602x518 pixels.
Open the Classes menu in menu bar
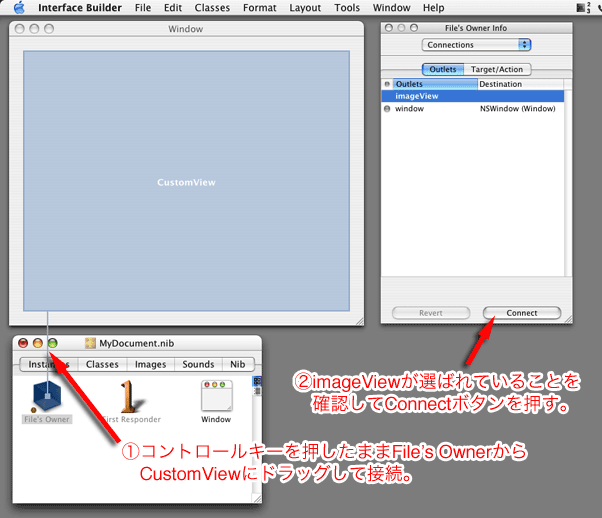(212, 8)
